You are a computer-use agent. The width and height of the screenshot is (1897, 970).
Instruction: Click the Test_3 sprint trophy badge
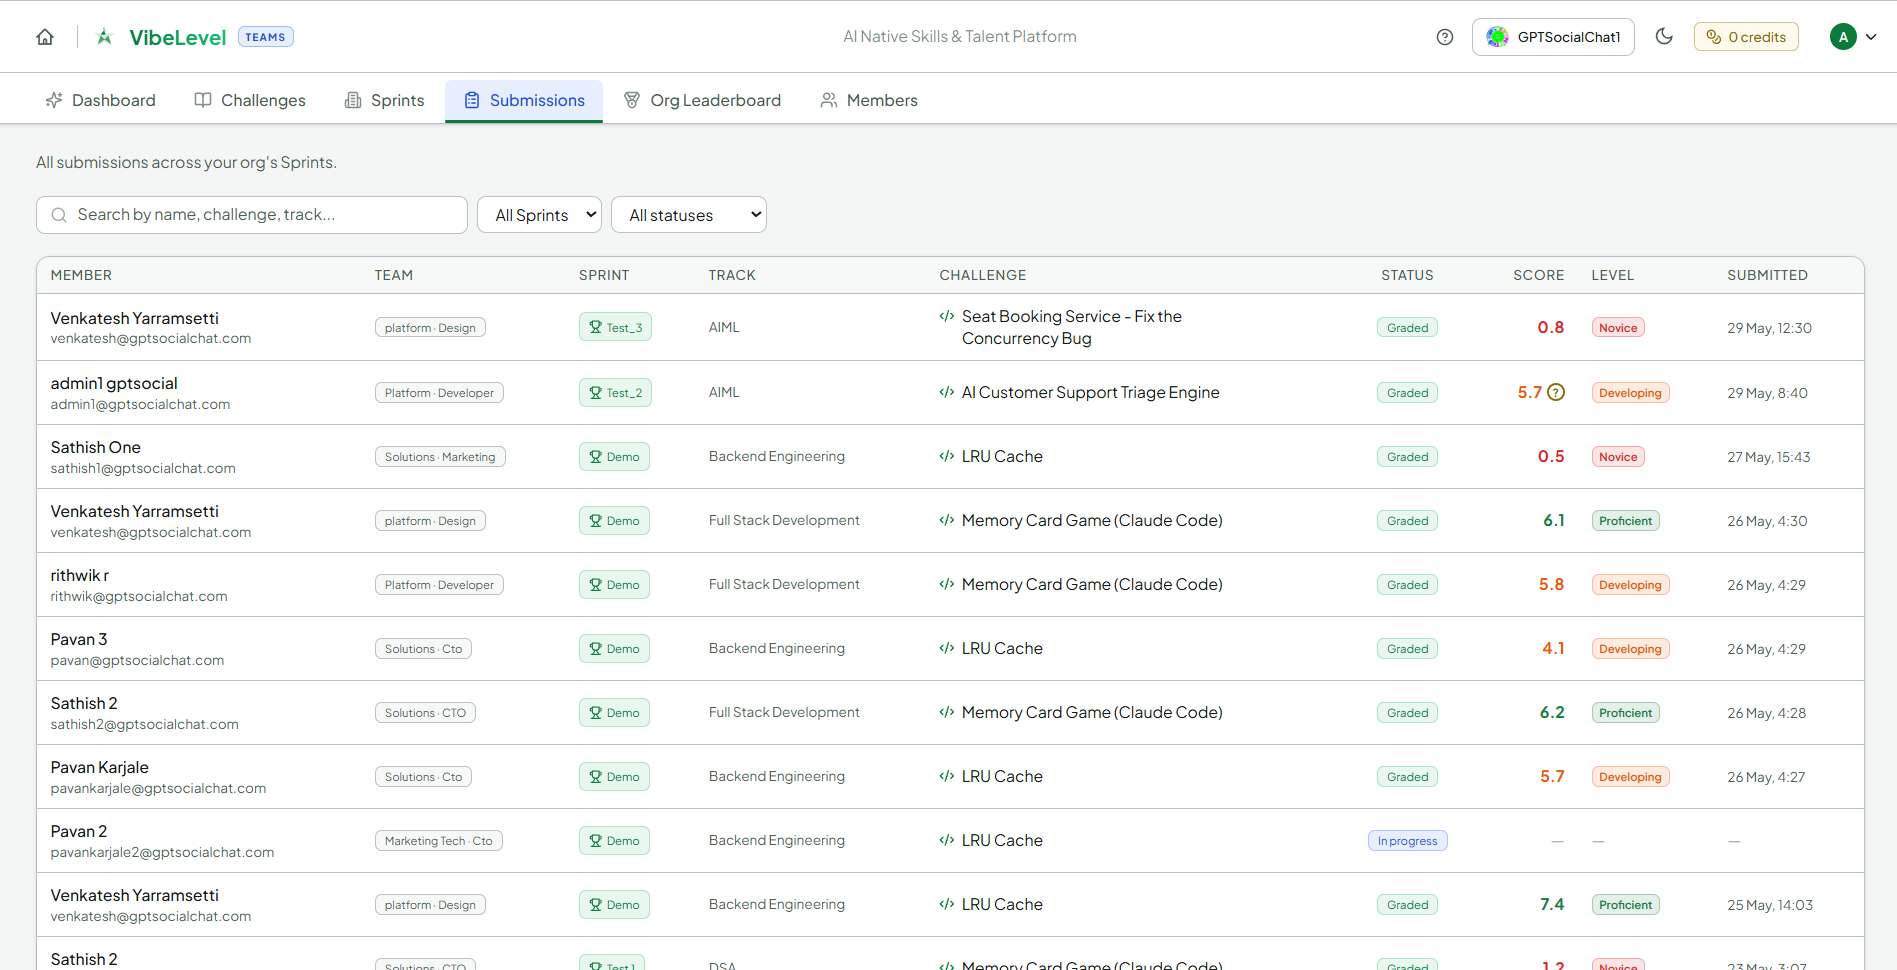pyautogui.click(x=615, y=327)
